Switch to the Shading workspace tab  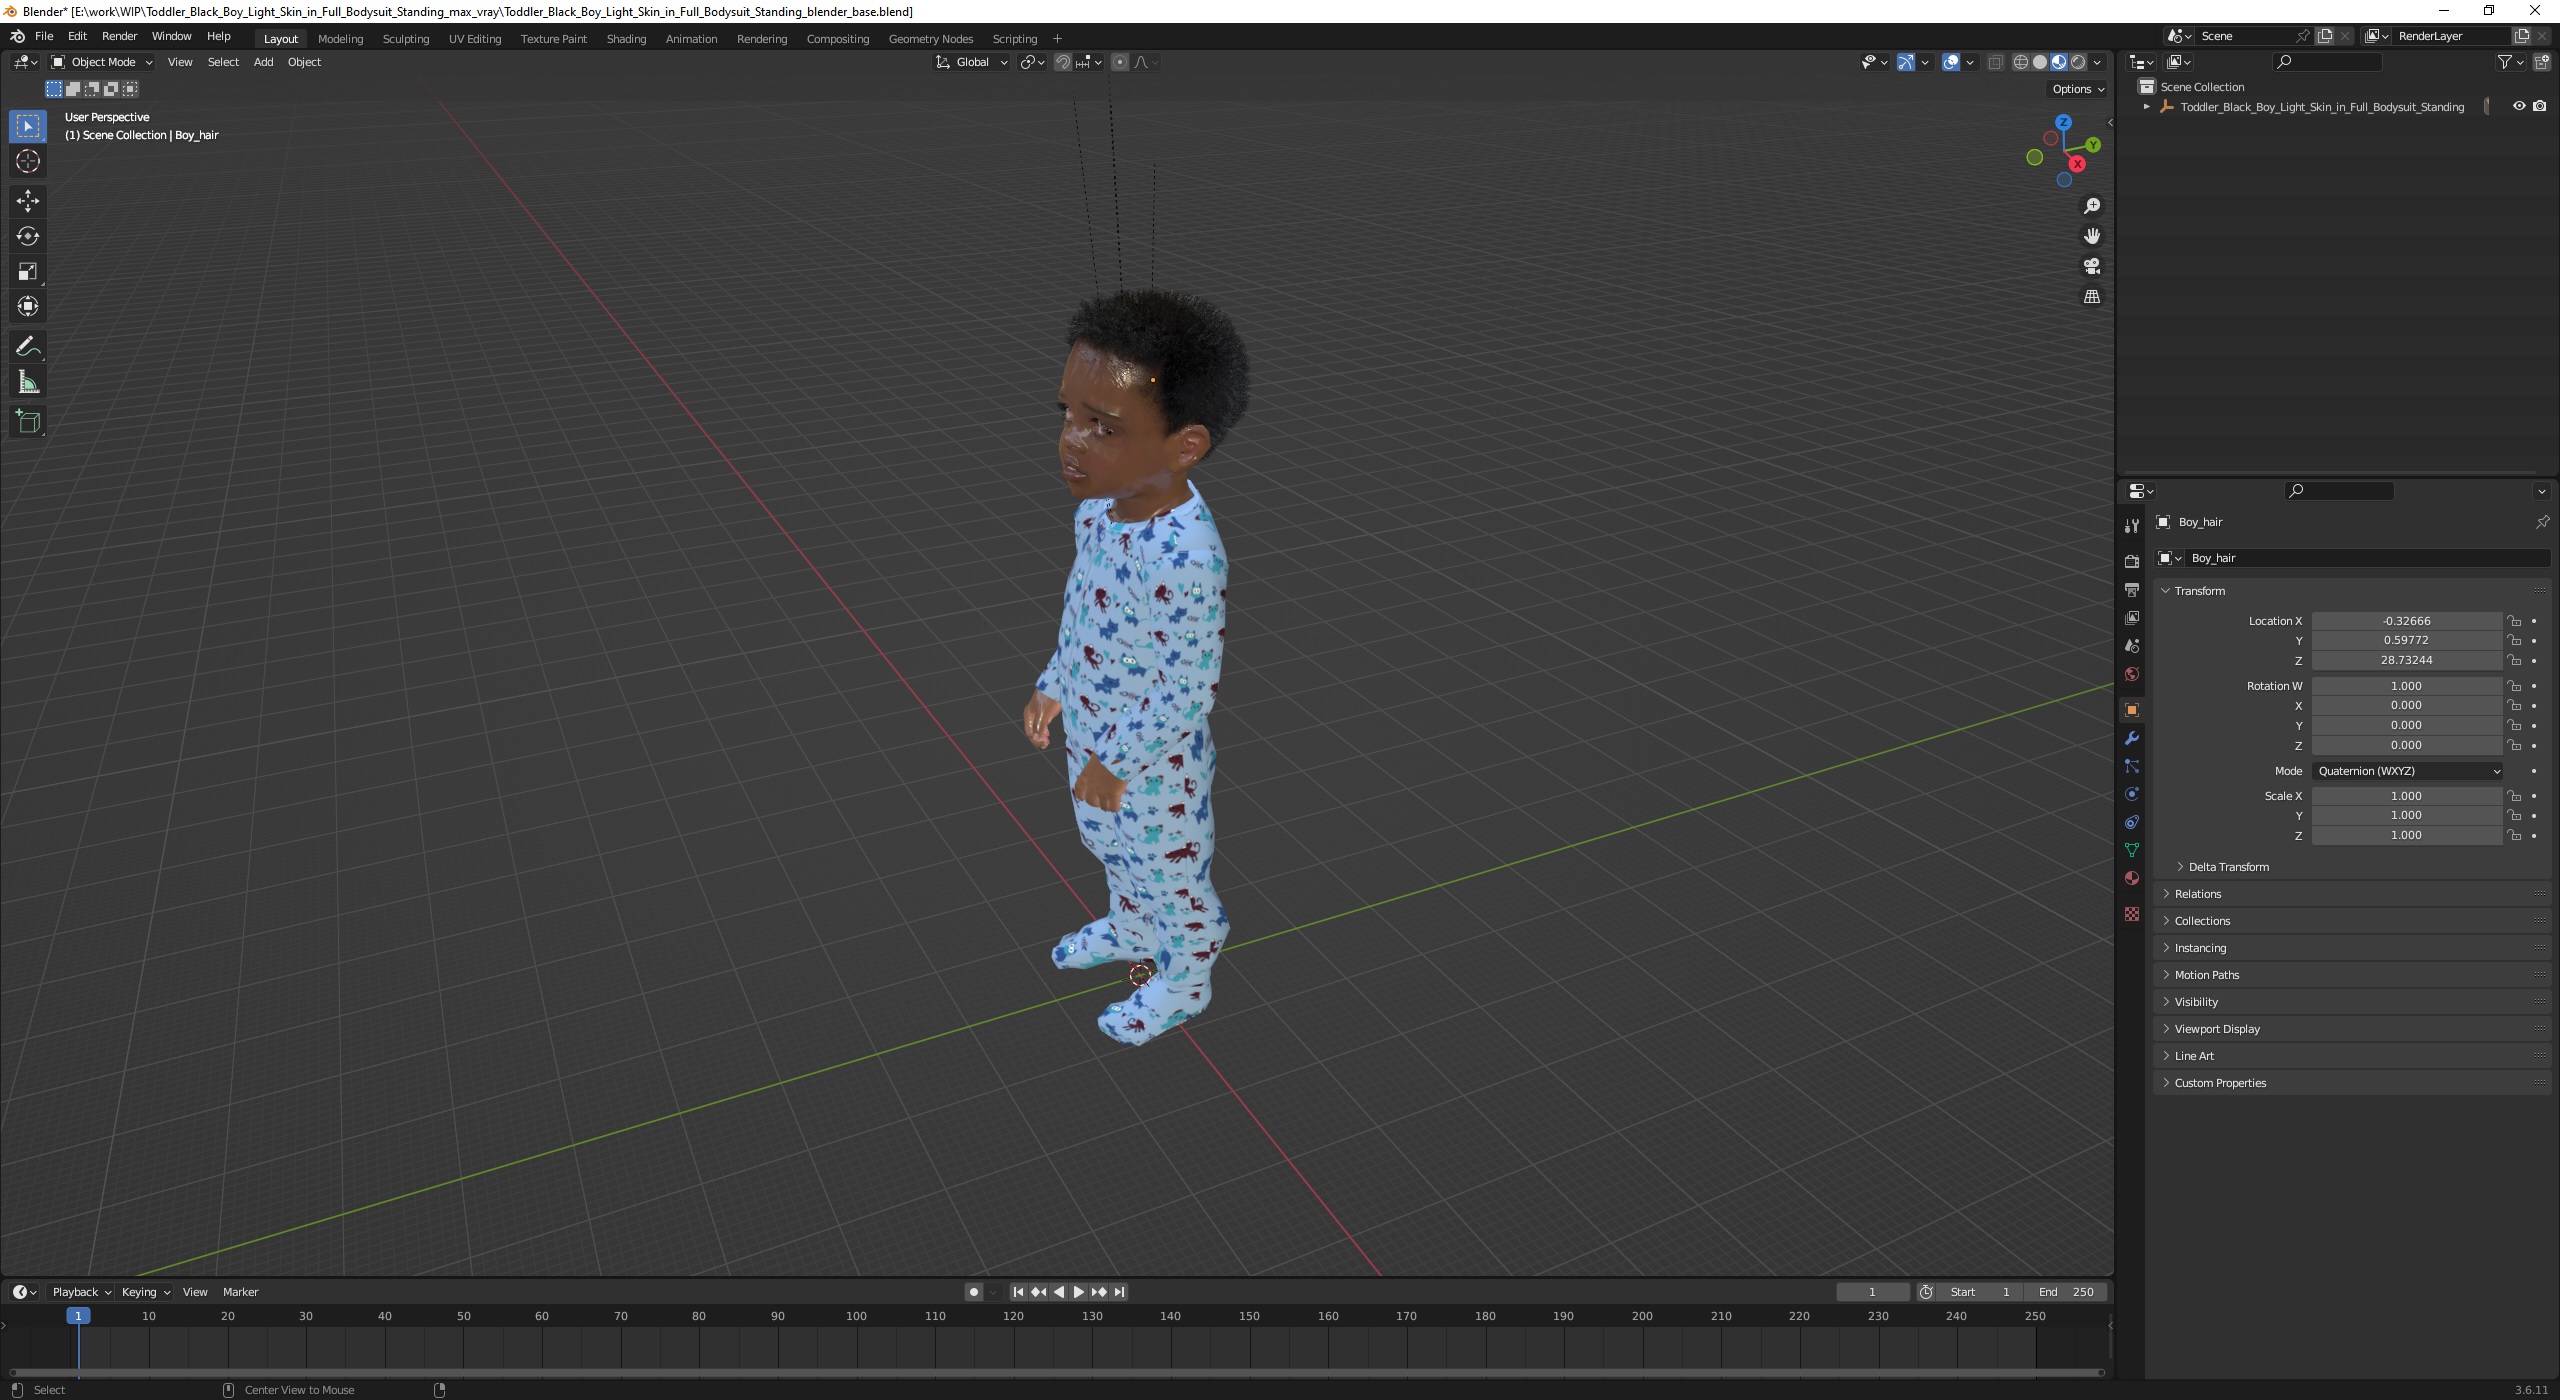tap(626, 39)
